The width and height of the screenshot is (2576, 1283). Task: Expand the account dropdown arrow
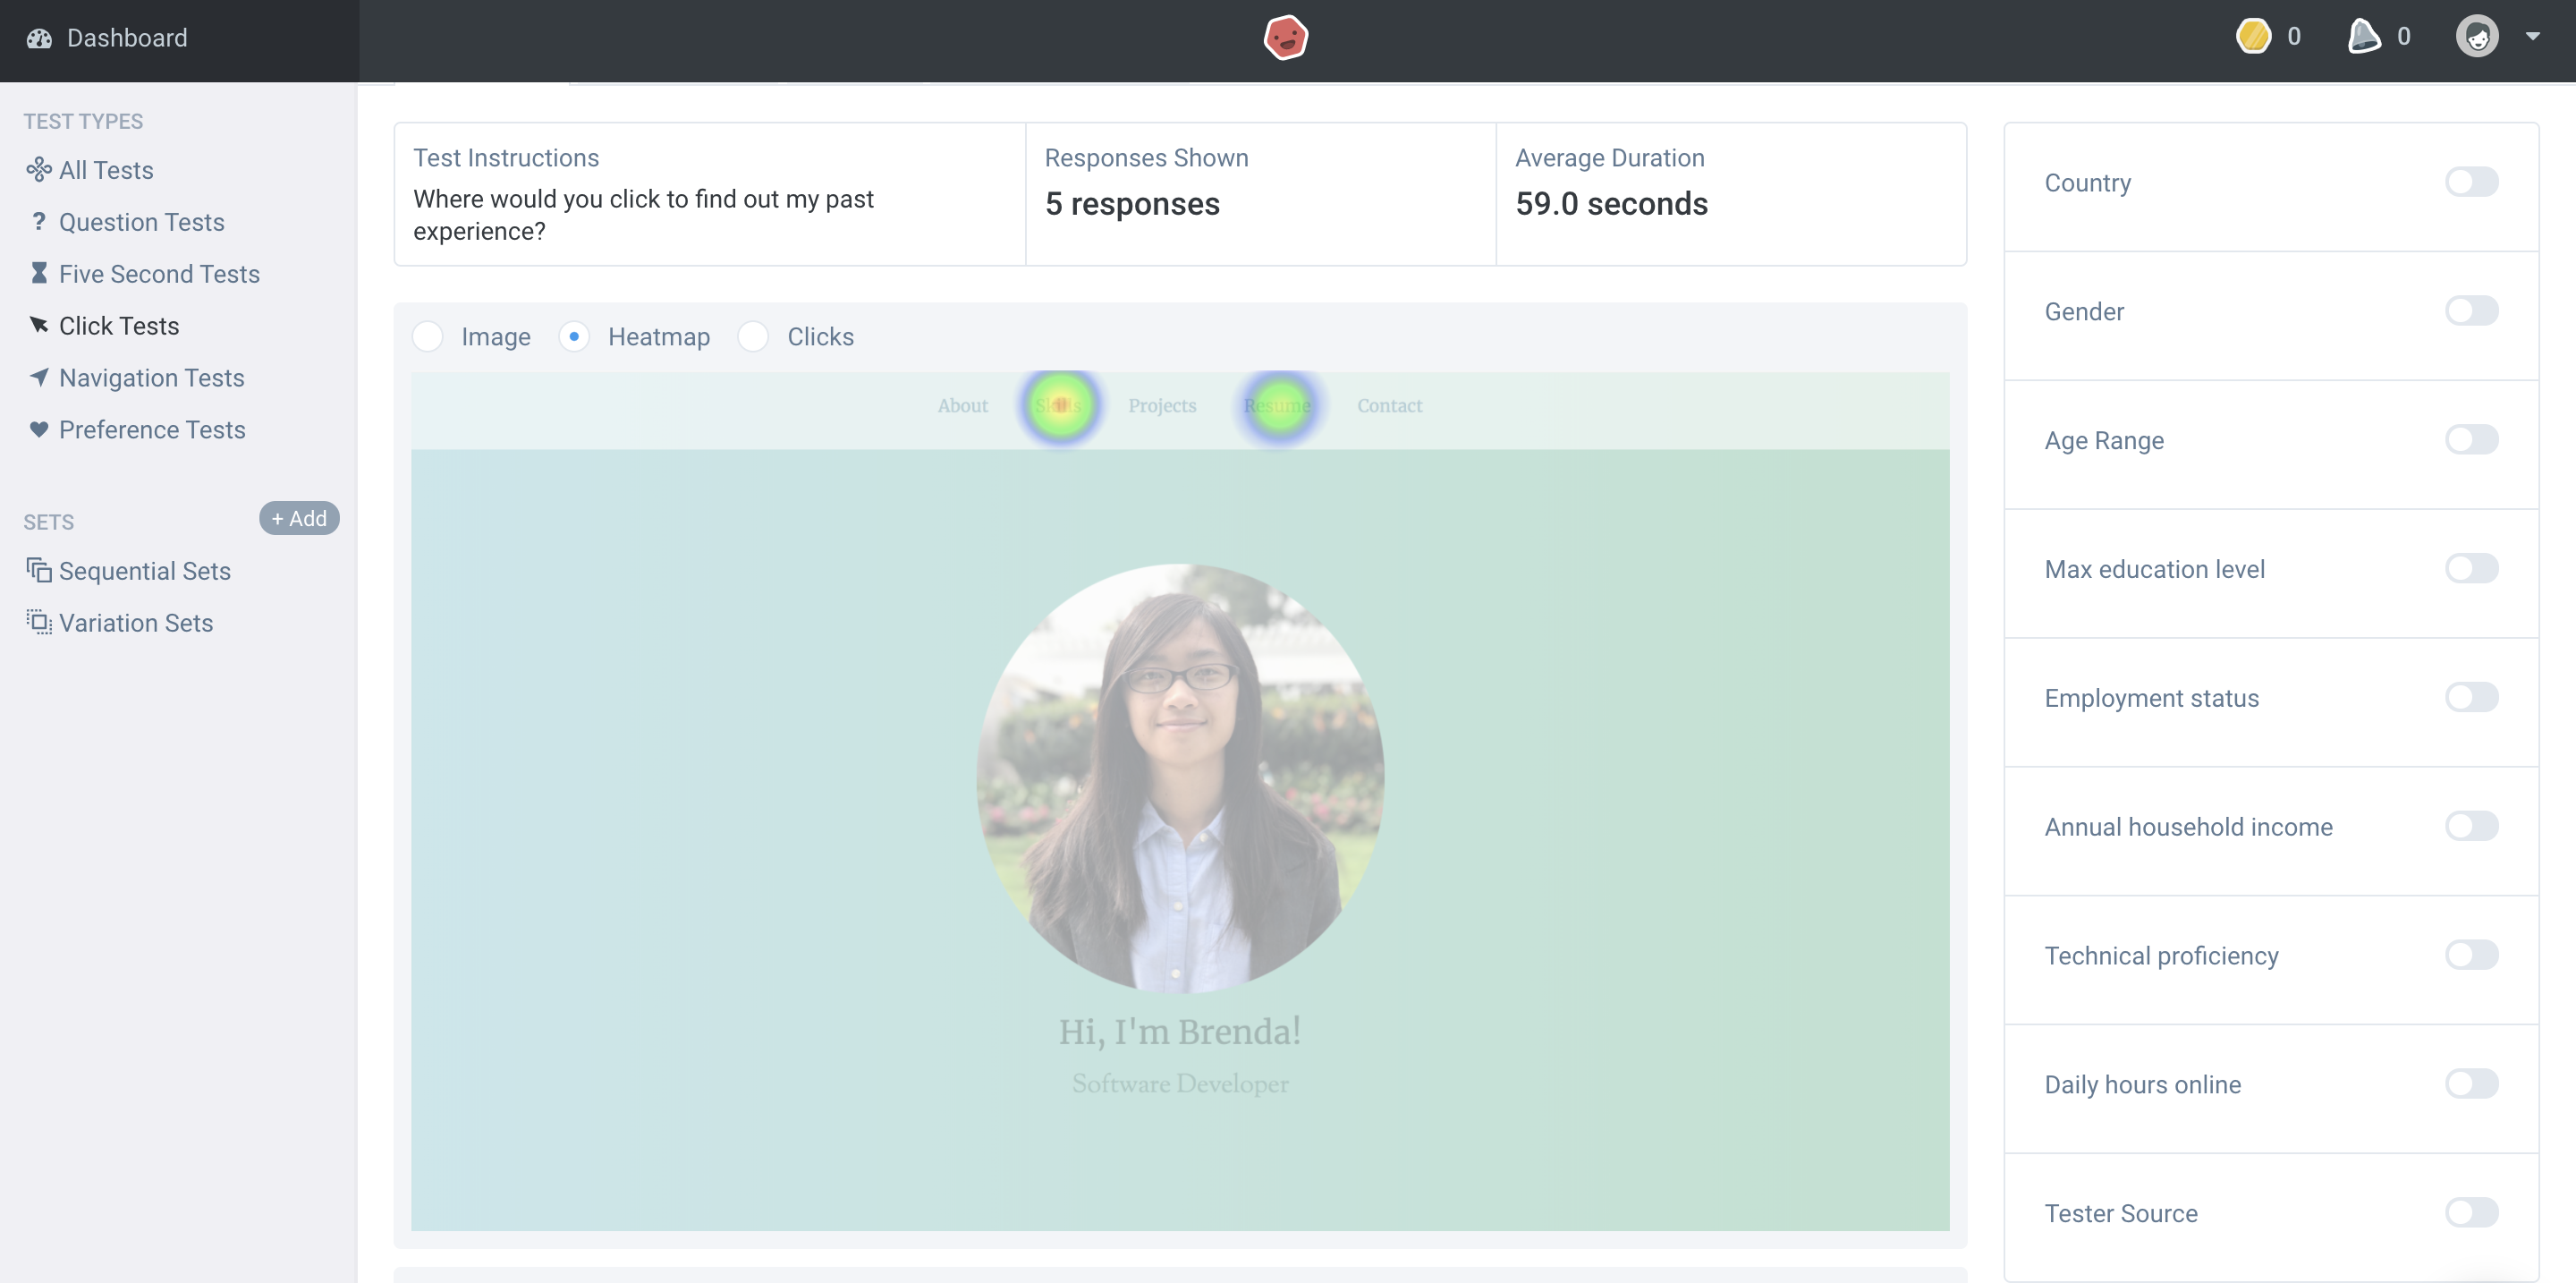pos(2533,37)
